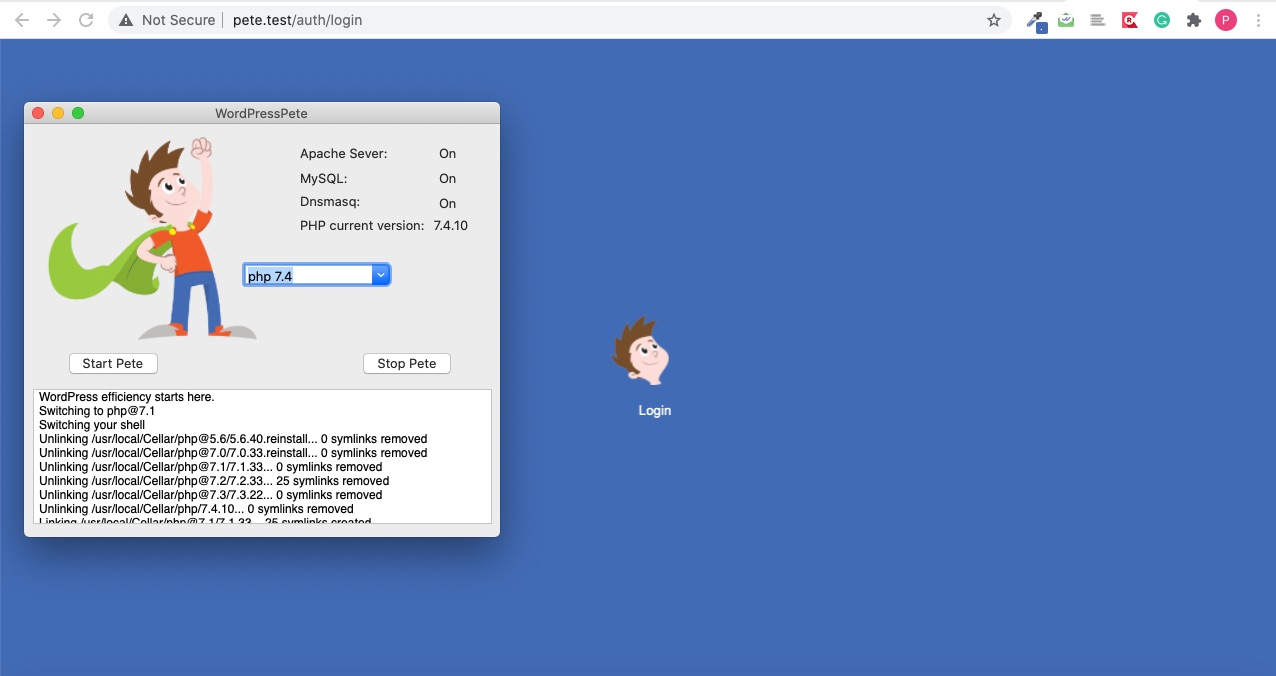The image size is (1276, 676).
Task: Reload the pete.test login page
Action: tap(86, 20)
